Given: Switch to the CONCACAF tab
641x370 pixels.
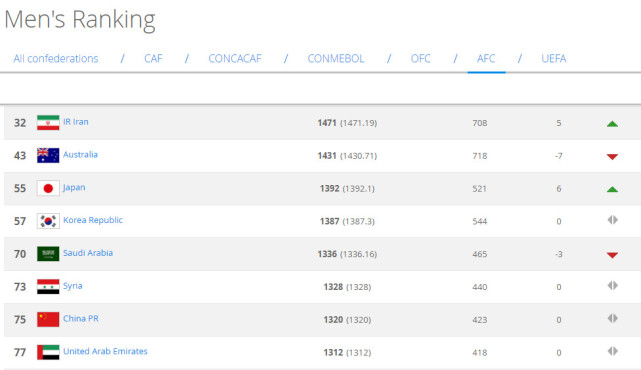Looking at the screenshot, I should click(235, 59).
